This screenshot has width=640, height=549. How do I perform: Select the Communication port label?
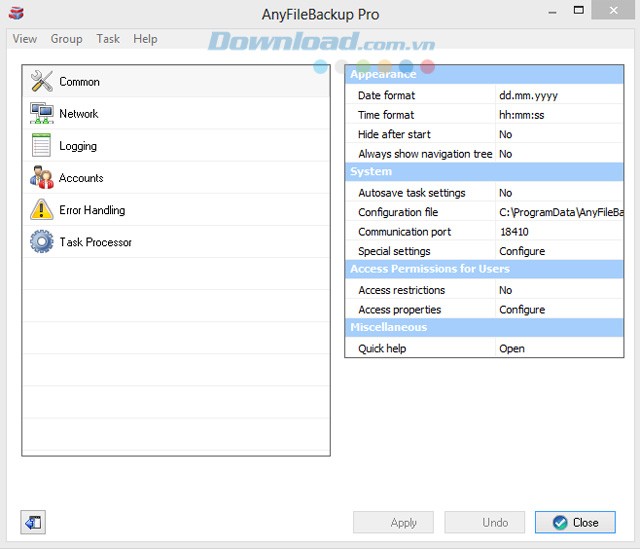[x=404, y=232]
